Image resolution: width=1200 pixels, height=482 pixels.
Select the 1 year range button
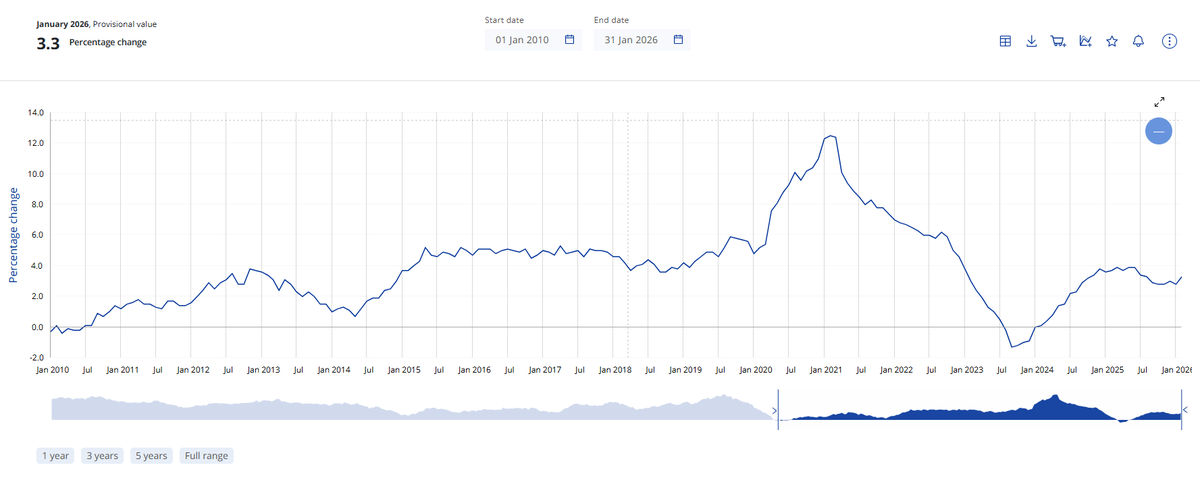coord(55,456)
